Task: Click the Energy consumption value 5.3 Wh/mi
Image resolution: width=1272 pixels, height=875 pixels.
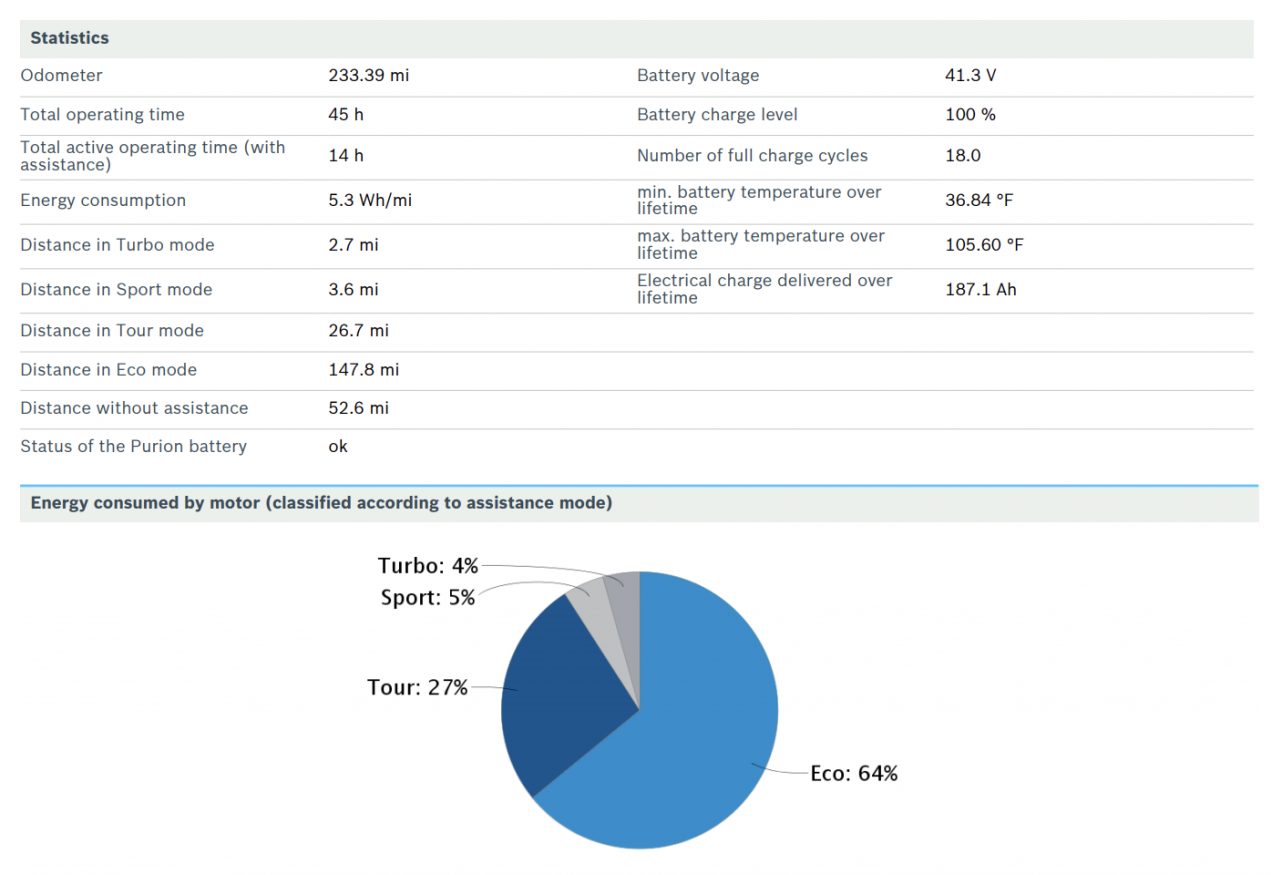Action: [x=370, y=201]
